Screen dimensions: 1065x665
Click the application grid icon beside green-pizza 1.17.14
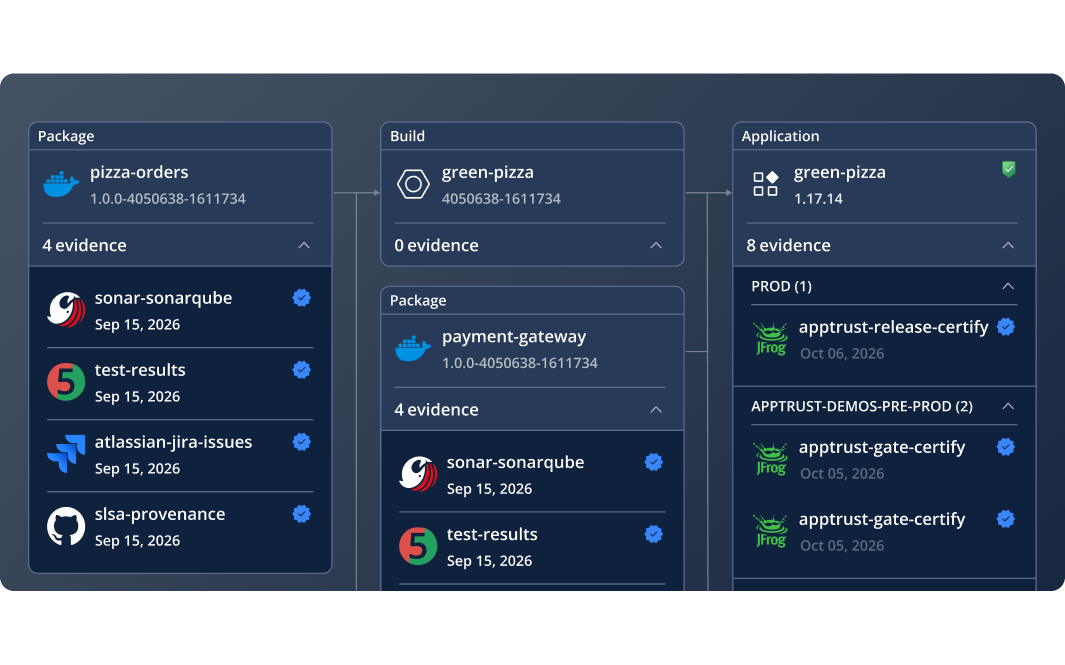[765, 184]
